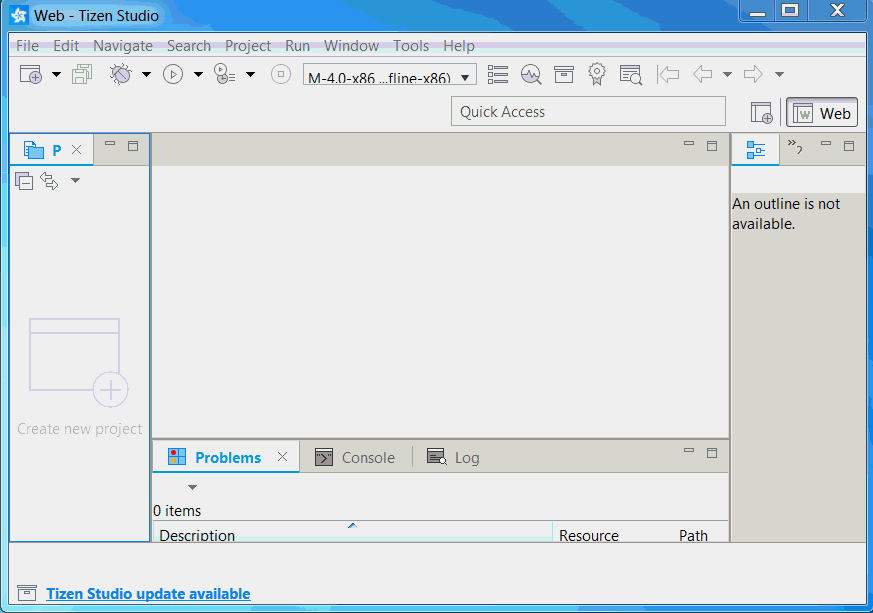873x613 pixels.
Task: Switch to the Console tab
Action: [356, 457]
